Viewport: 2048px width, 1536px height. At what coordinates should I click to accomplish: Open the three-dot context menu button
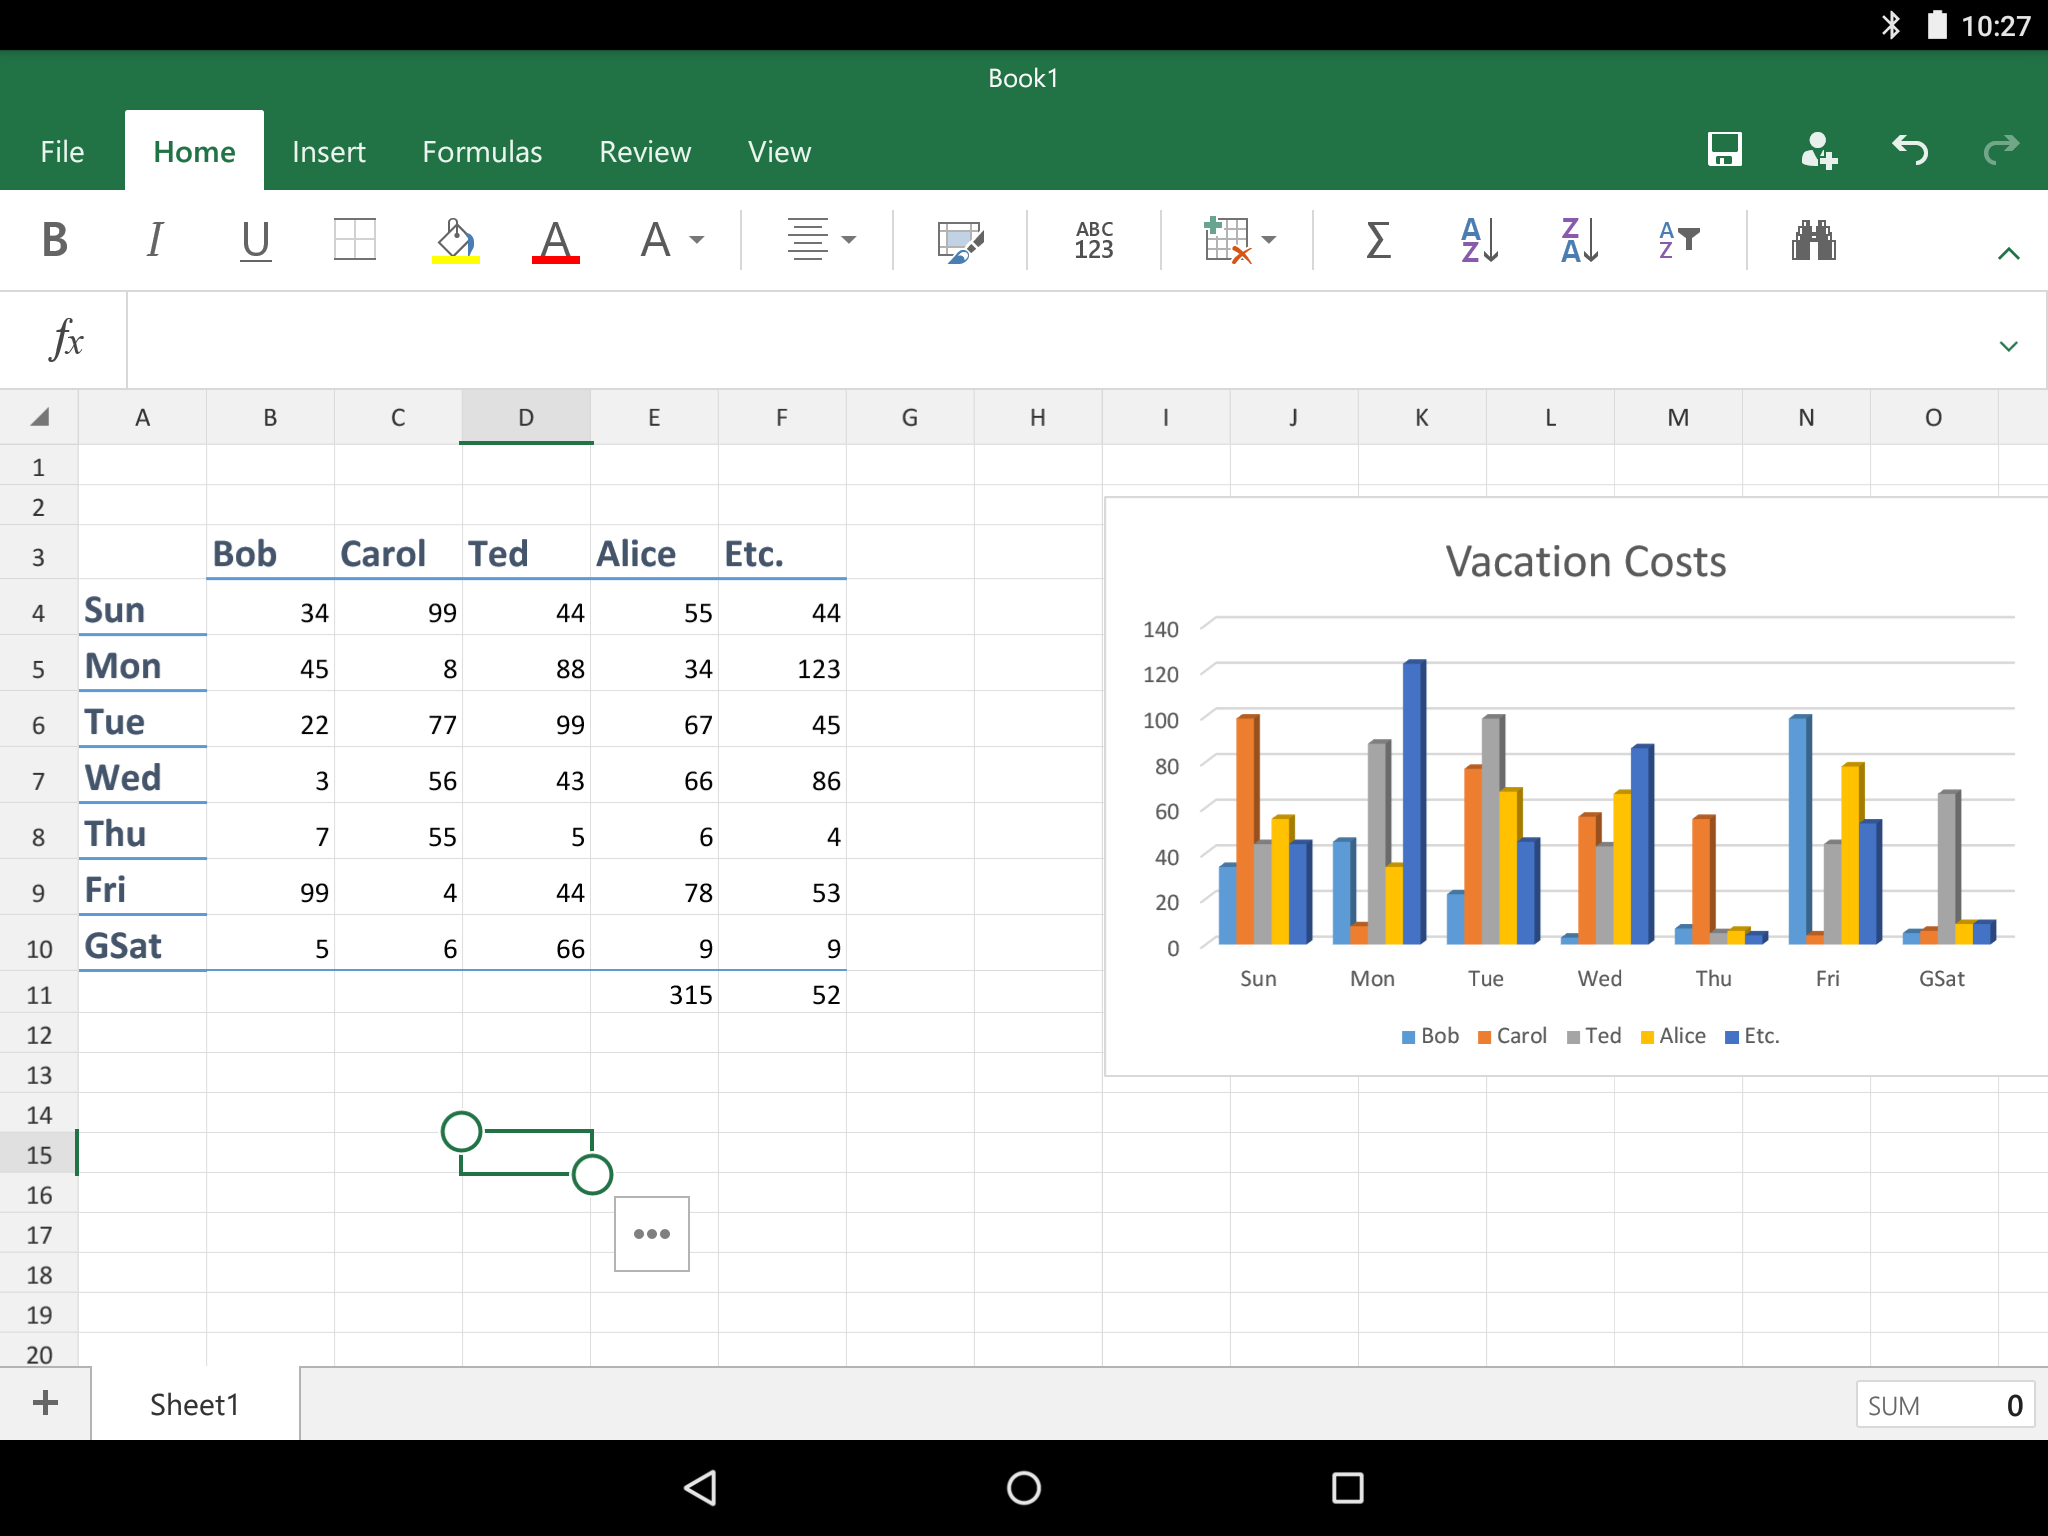point(652,1234)
